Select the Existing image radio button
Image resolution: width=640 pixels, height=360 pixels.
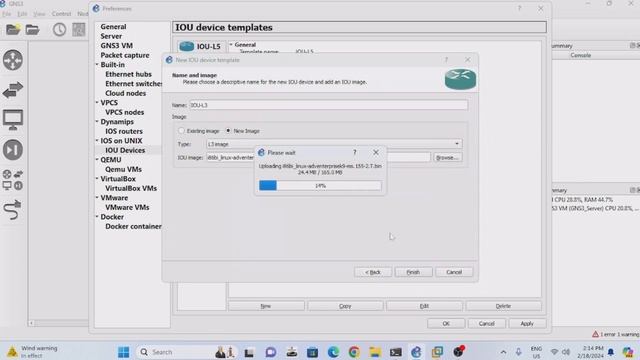(x=181, y=131)
